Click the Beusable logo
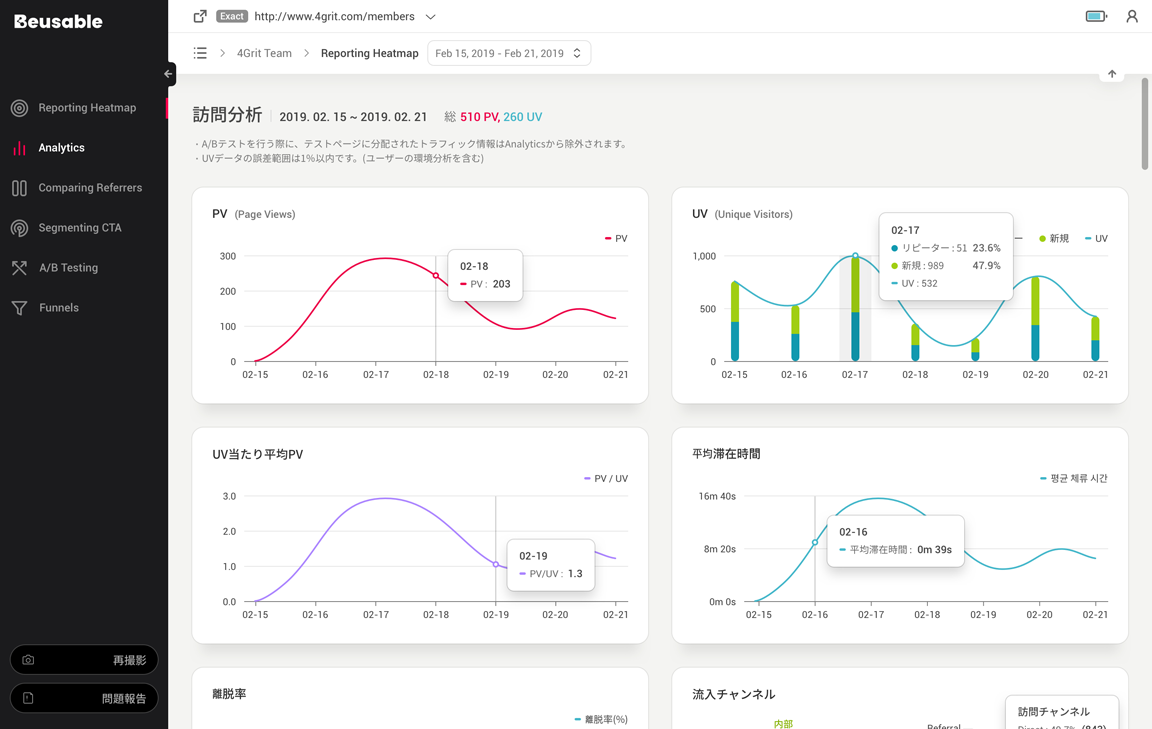 pos(58,22)
